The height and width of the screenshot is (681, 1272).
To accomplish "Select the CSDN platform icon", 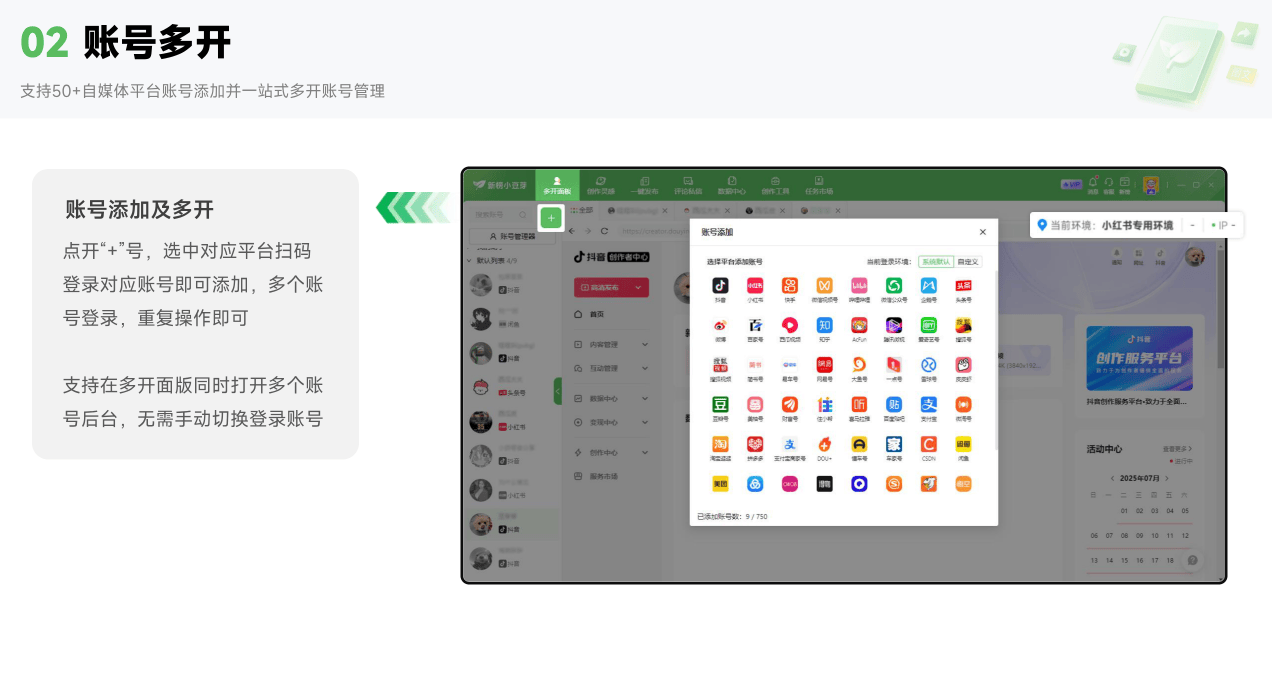I will (x=928, y=444).
